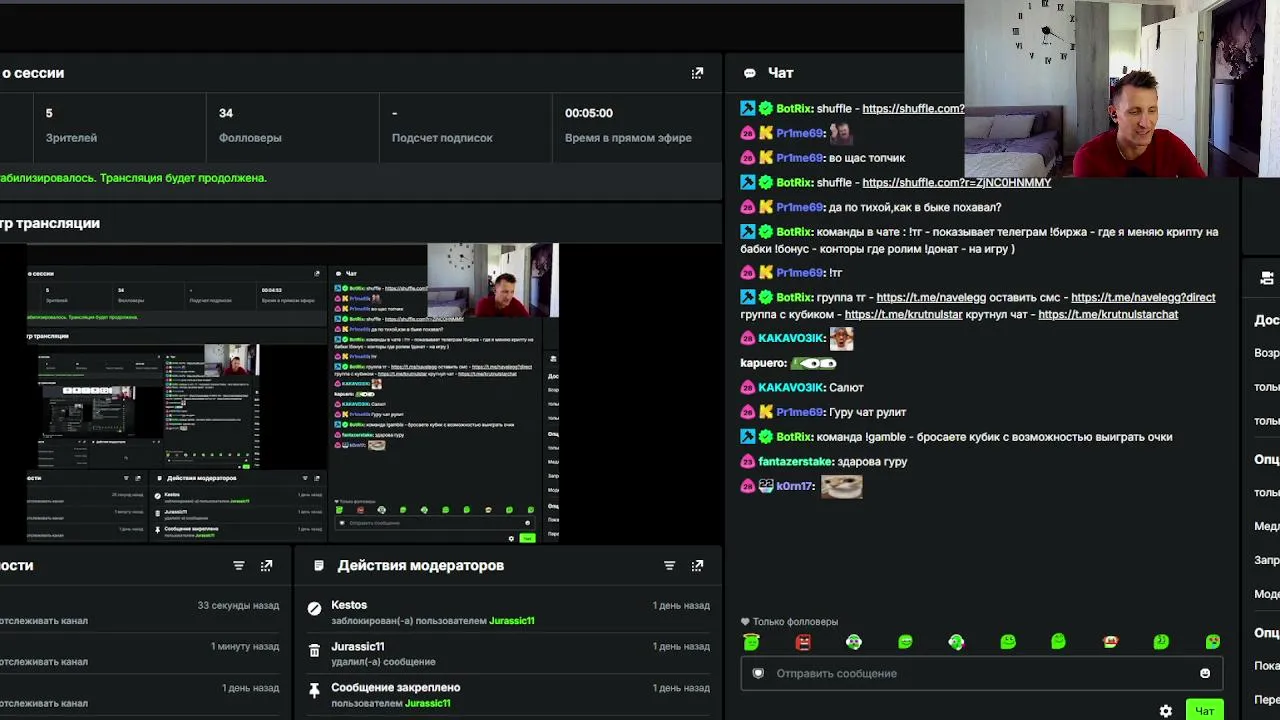
Task: Open the top shuffle link in chat
Action: pos(913,108)
